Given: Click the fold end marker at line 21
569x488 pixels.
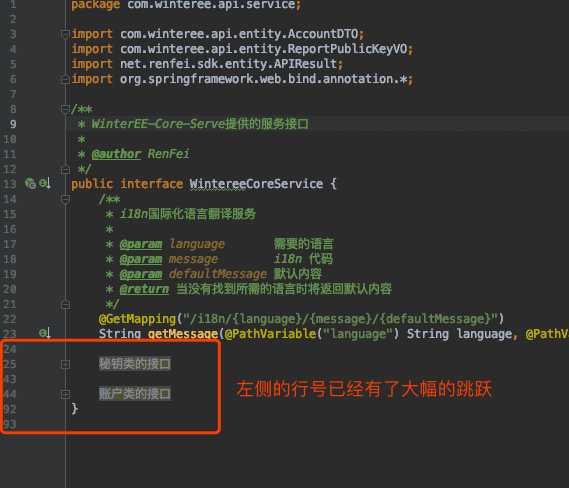Looking at the screenshot, I should [x=65, y=305].
